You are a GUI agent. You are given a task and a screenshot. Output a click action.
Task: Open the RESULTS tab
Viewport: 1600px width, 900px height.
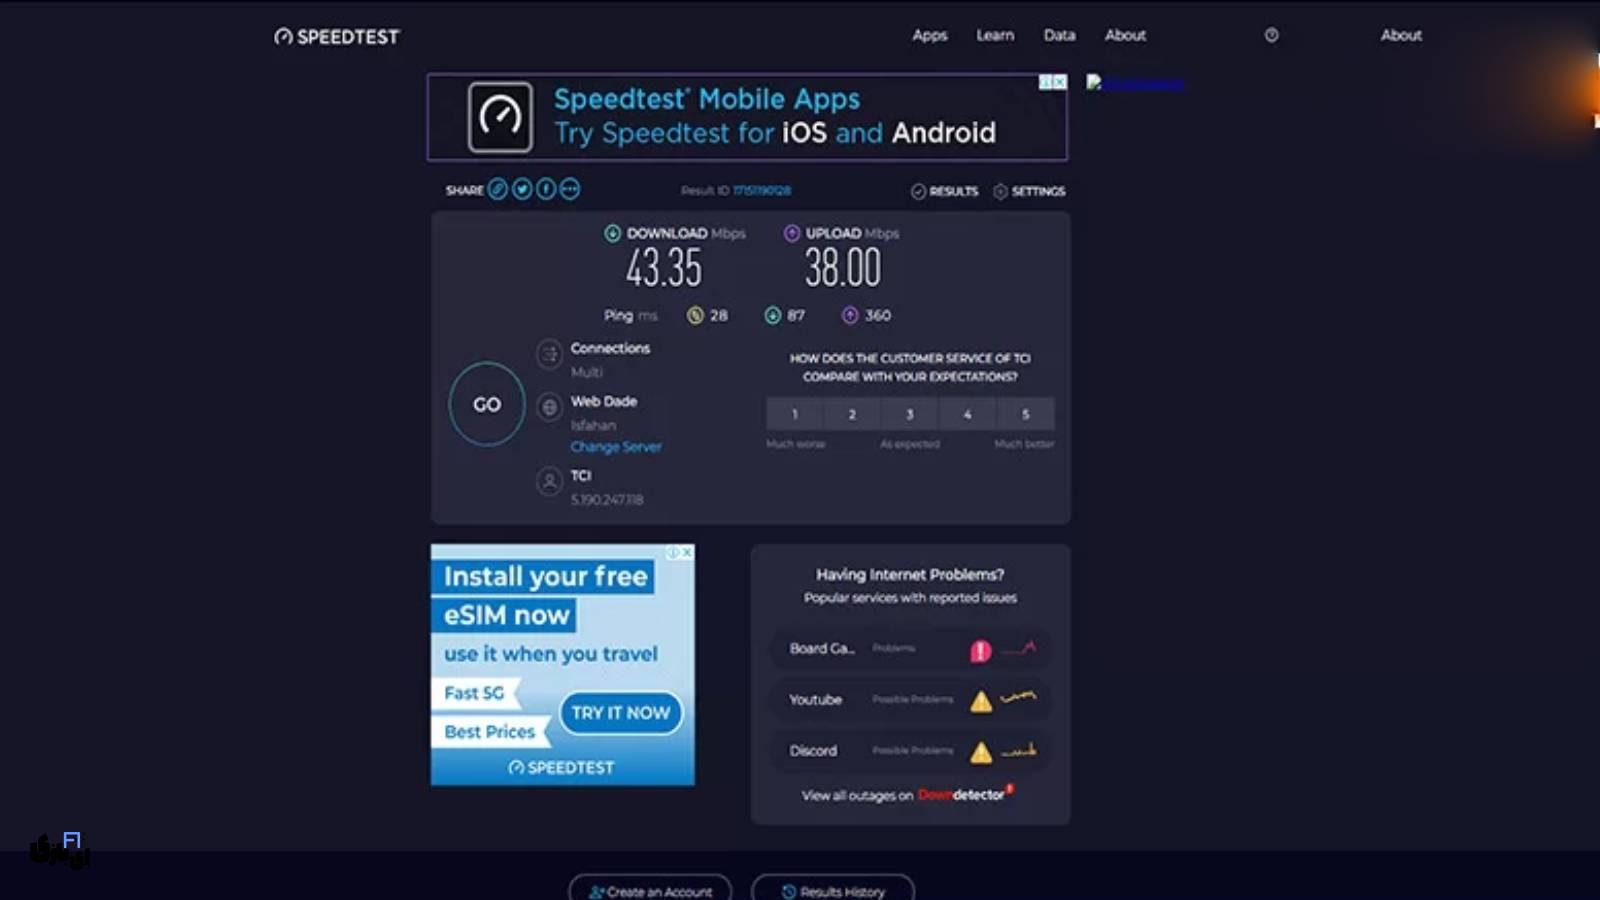tap(944, 191)
